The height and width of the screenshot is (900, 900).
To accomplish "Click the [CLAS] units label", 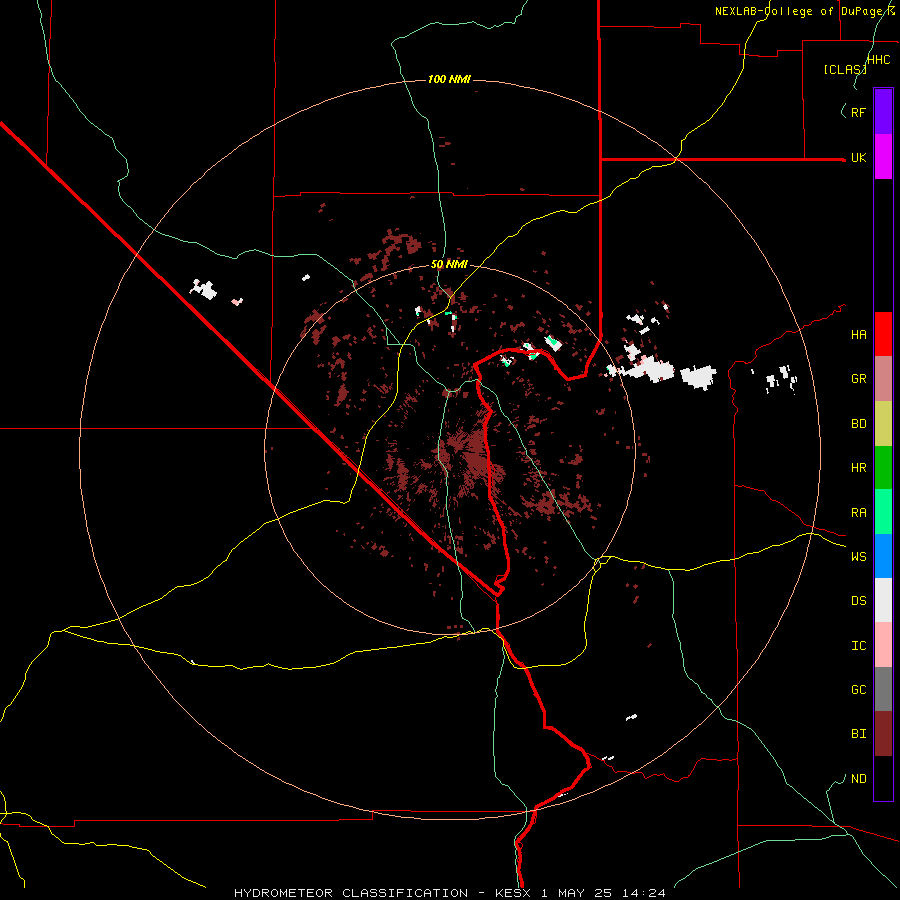I will pyautogui.click(x=845, y=69).
